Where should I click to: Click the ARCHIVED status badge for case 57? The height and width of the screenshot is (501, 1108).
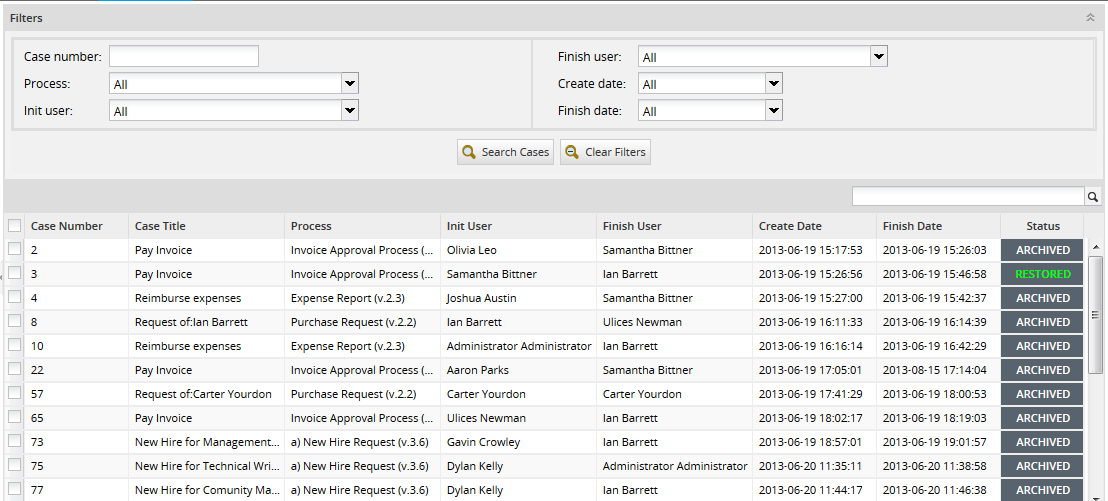click(1042, 394)
